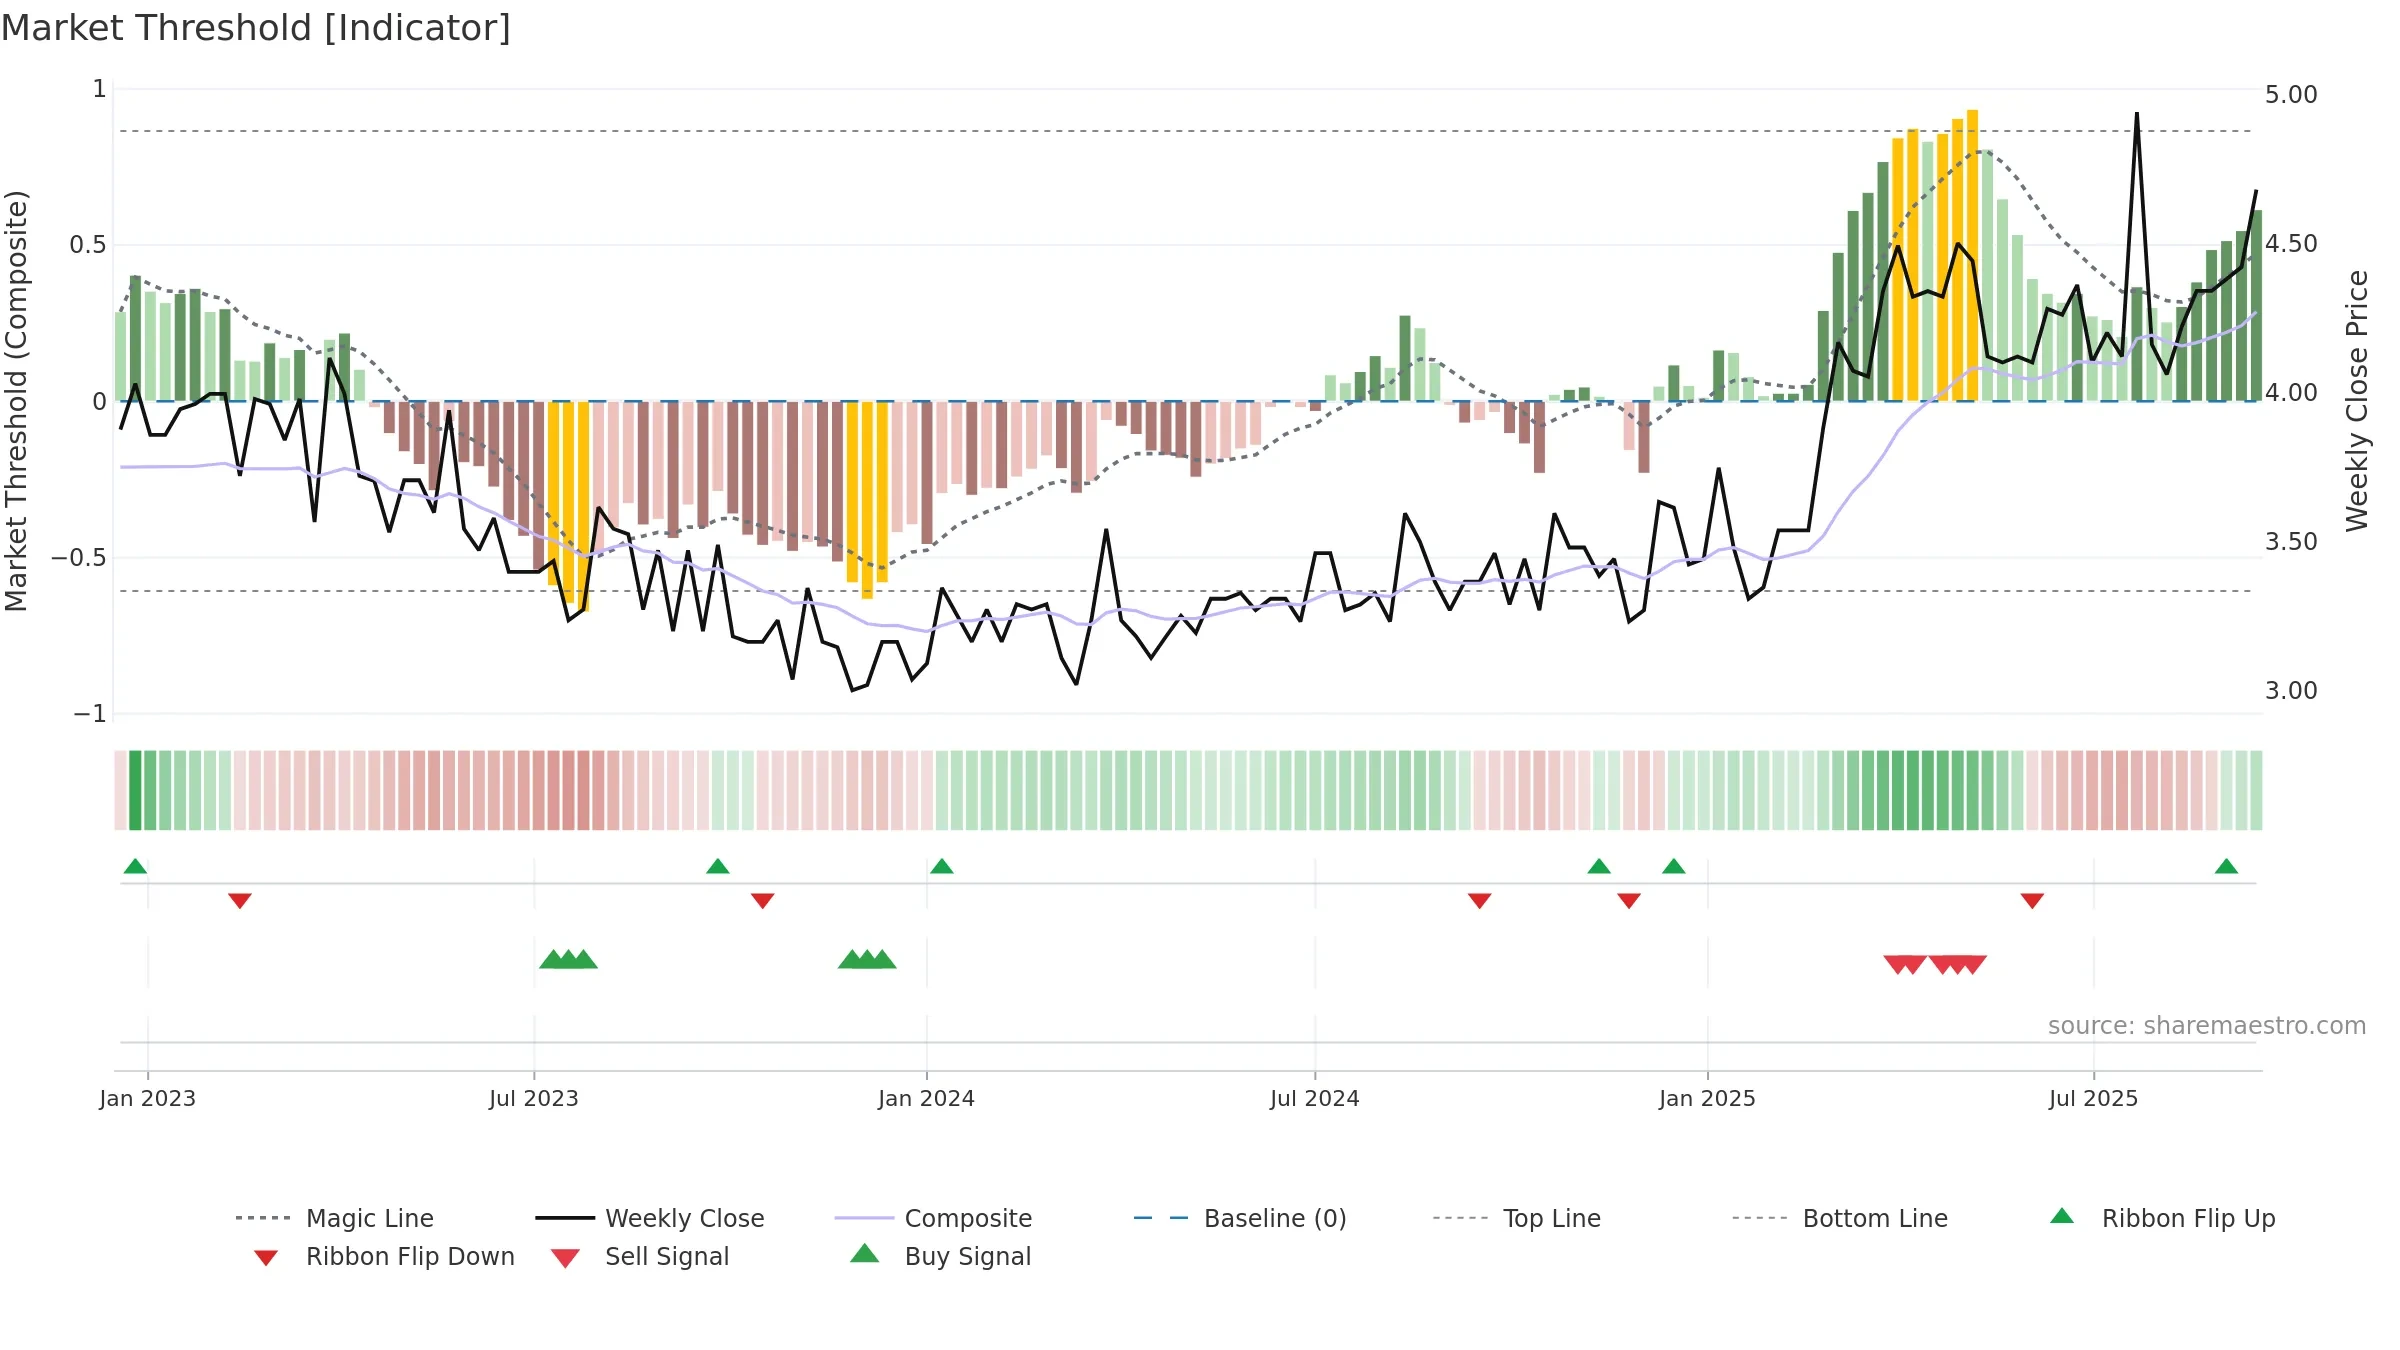
Task: Click the ribbon flip down marker in late Nov 2024
Action: coord(1629,901)
